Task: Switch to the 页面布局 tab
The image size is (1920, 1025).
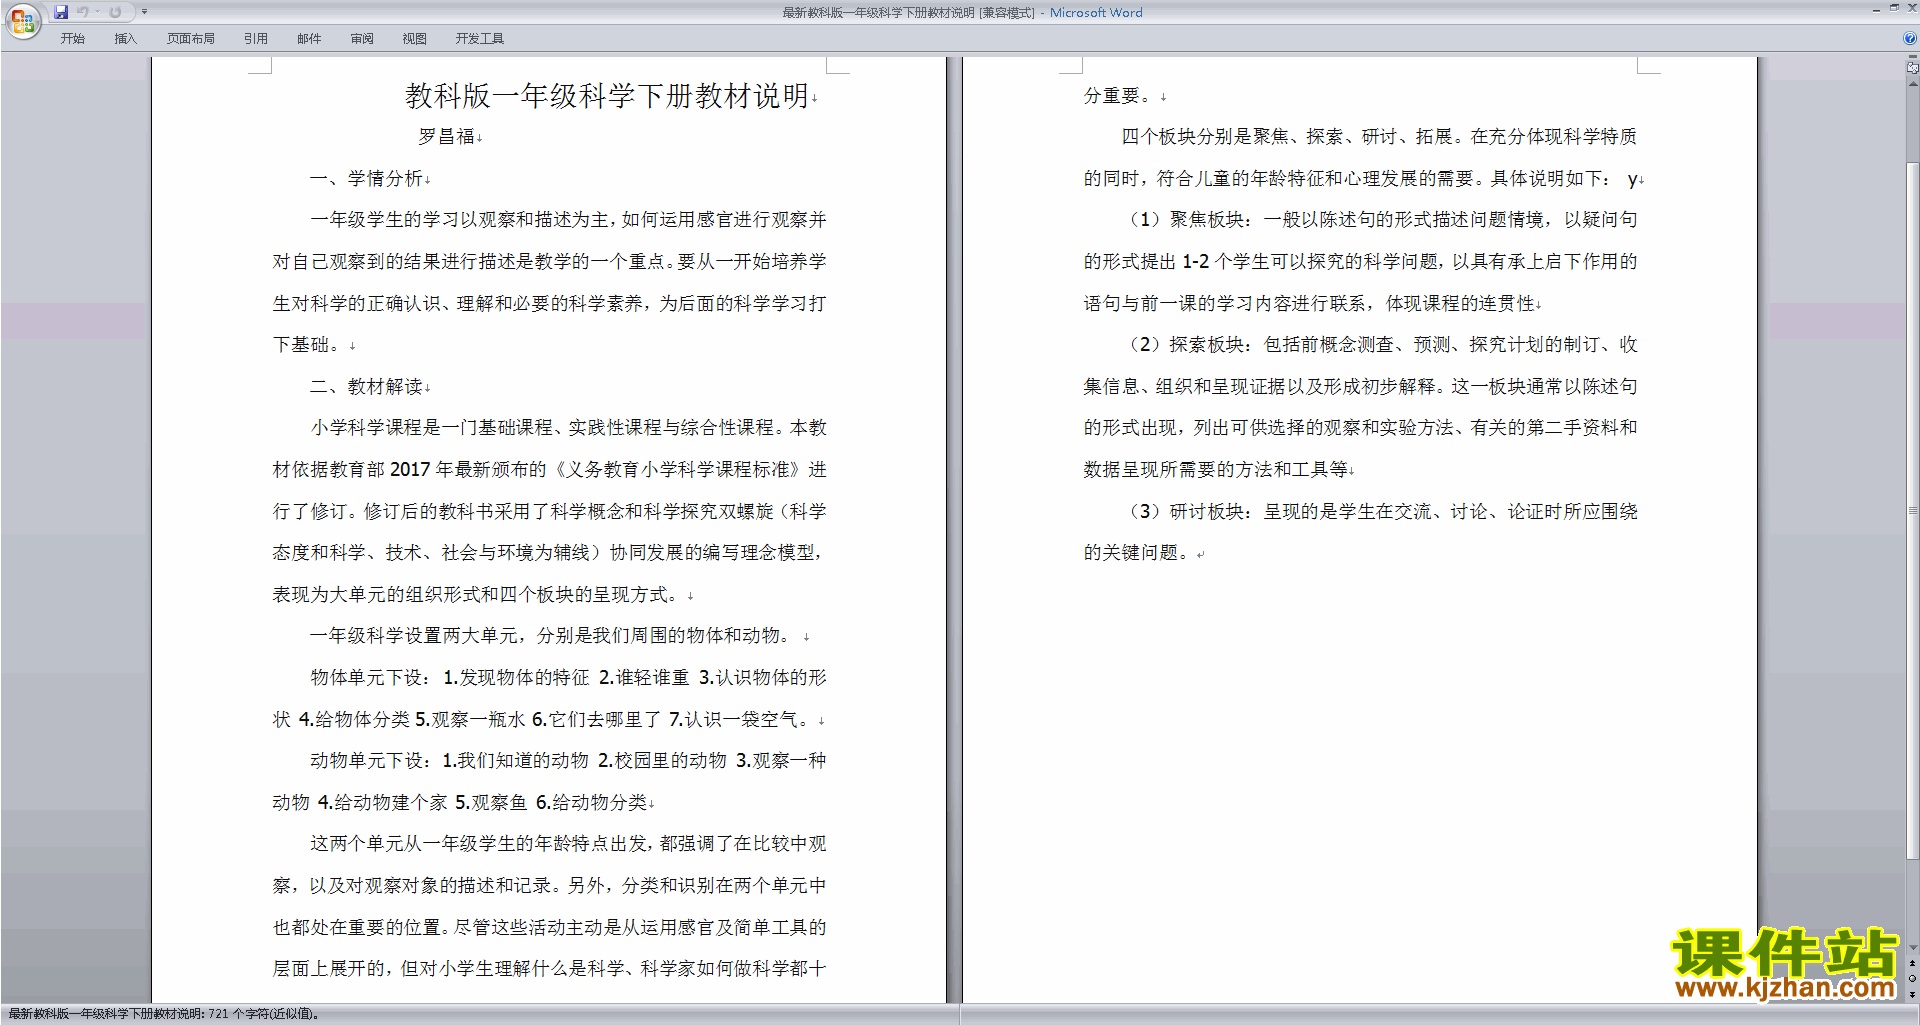Action: tap(191, 39)
